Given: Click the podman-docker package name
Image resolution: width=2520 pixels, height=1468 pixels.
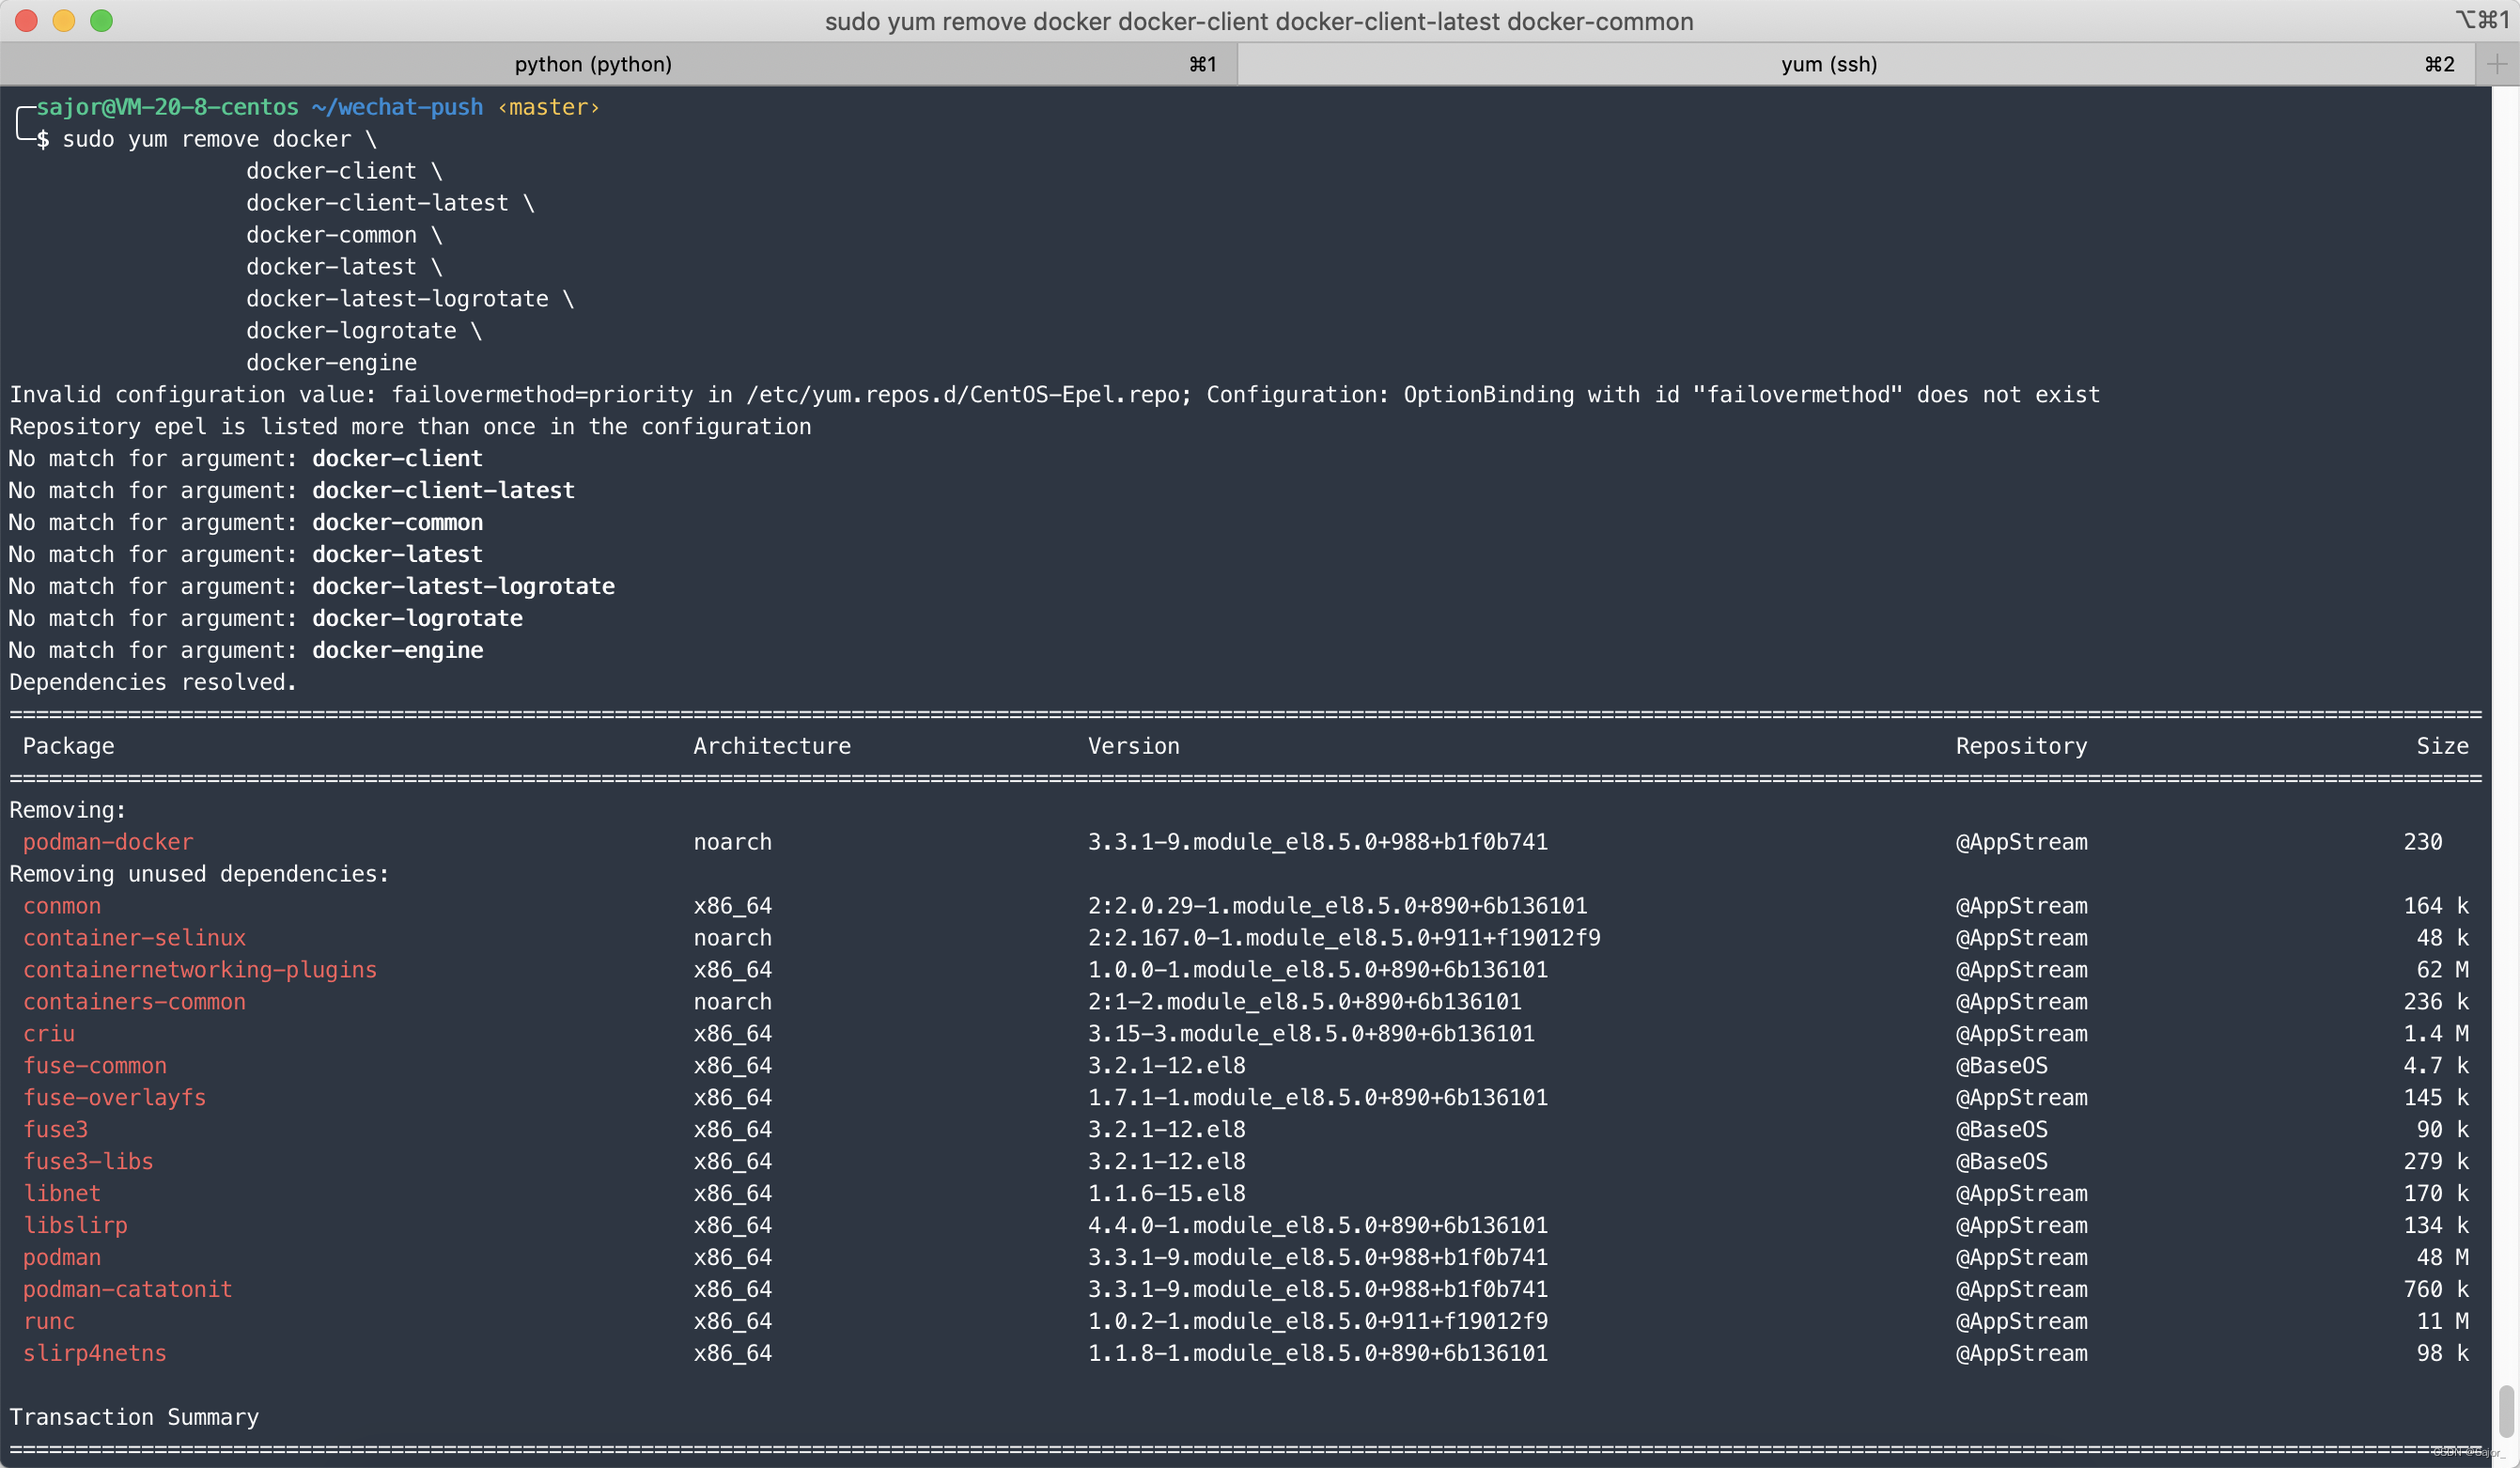Looking at the screenshot, I should pos(108,842).
